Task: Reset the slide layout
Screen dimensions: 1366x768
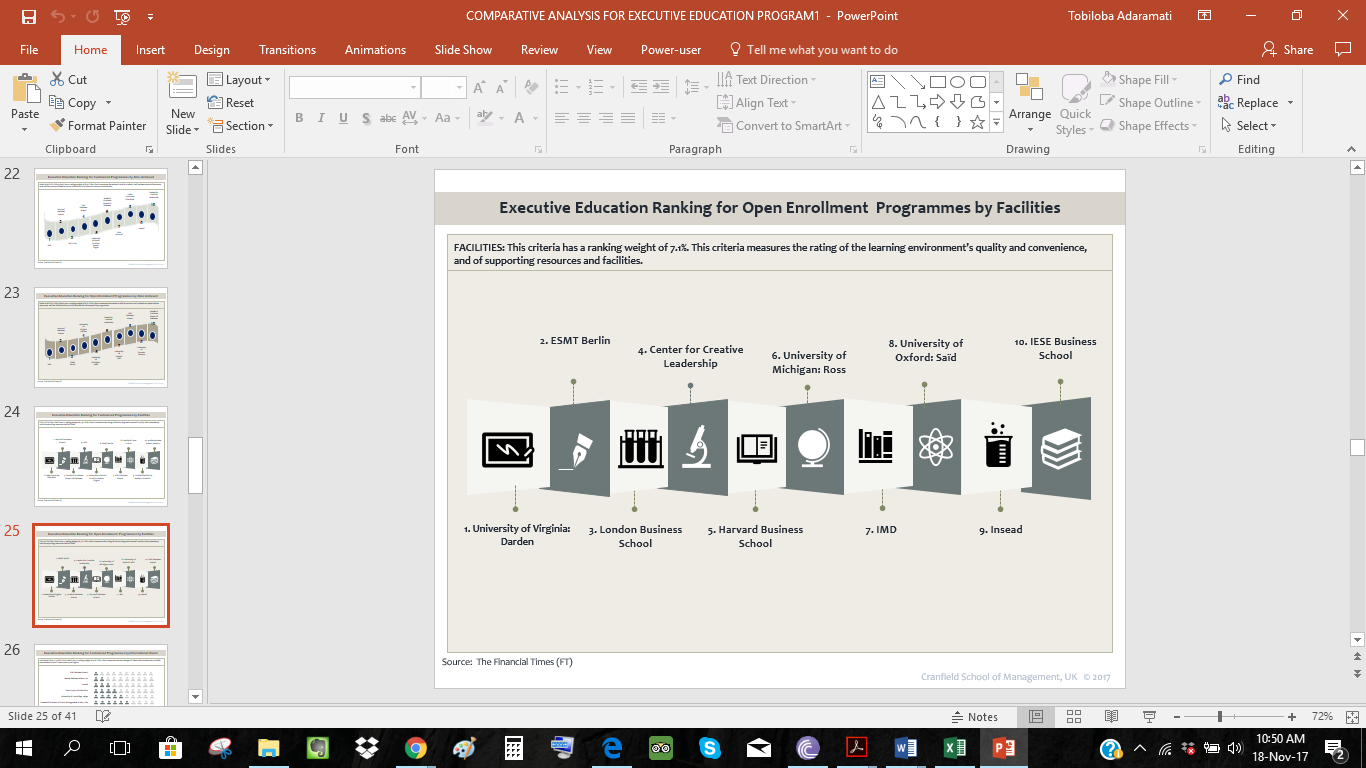Action: pyautogui.click(x=231, y=103)
